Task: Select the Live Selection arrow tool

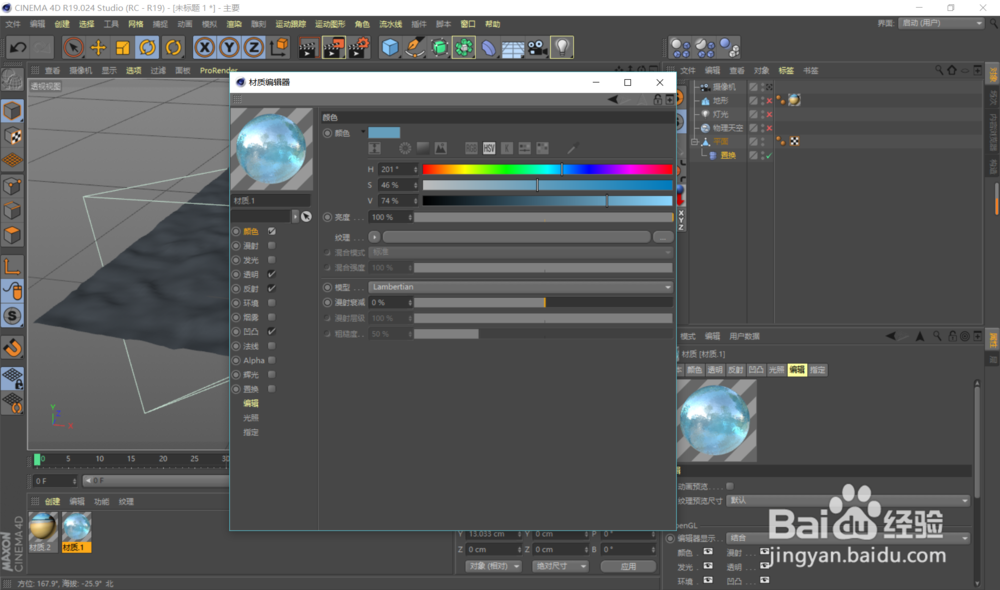Action: 73,47
